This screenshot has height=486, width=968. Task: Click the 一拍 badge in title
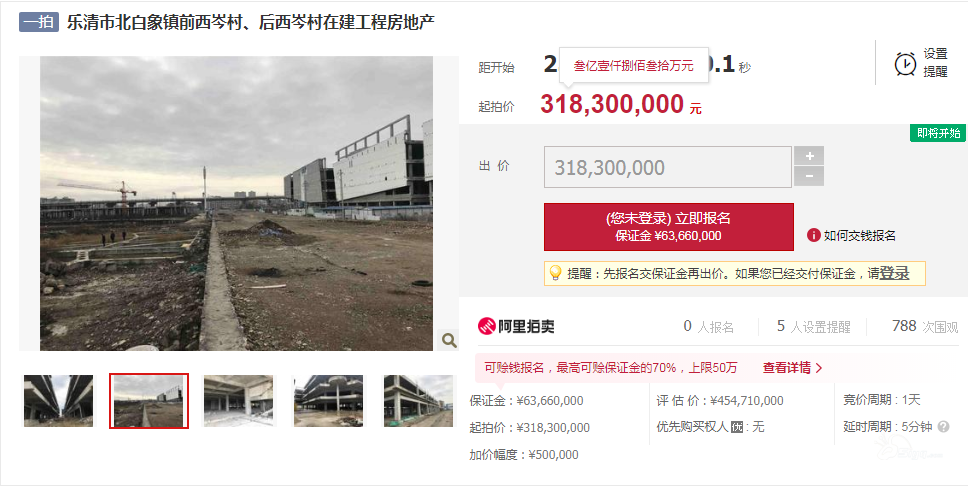(39, 22)
